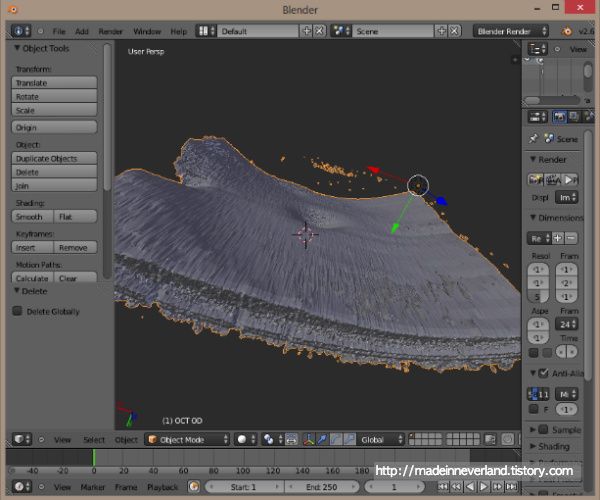This screenshot has height=500, width=600.
Task: Browse scenes with the scene icon
Action: tap(341, 31)
